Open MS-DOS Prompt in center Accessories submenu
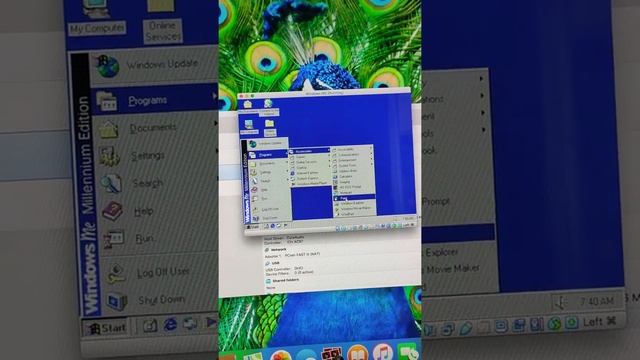 [x=354, y=187]
